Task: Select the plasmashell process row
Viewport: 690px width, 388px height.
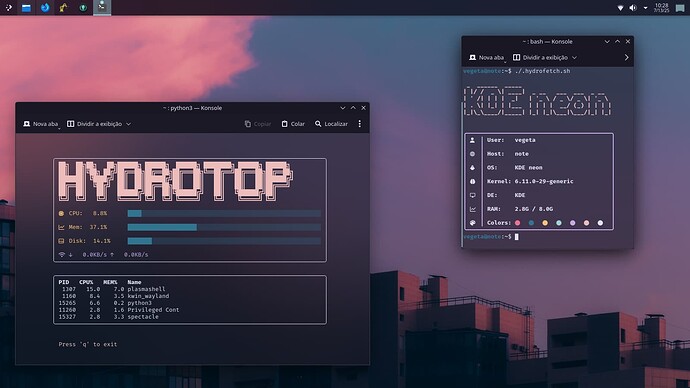Action: tap(112, 289)
